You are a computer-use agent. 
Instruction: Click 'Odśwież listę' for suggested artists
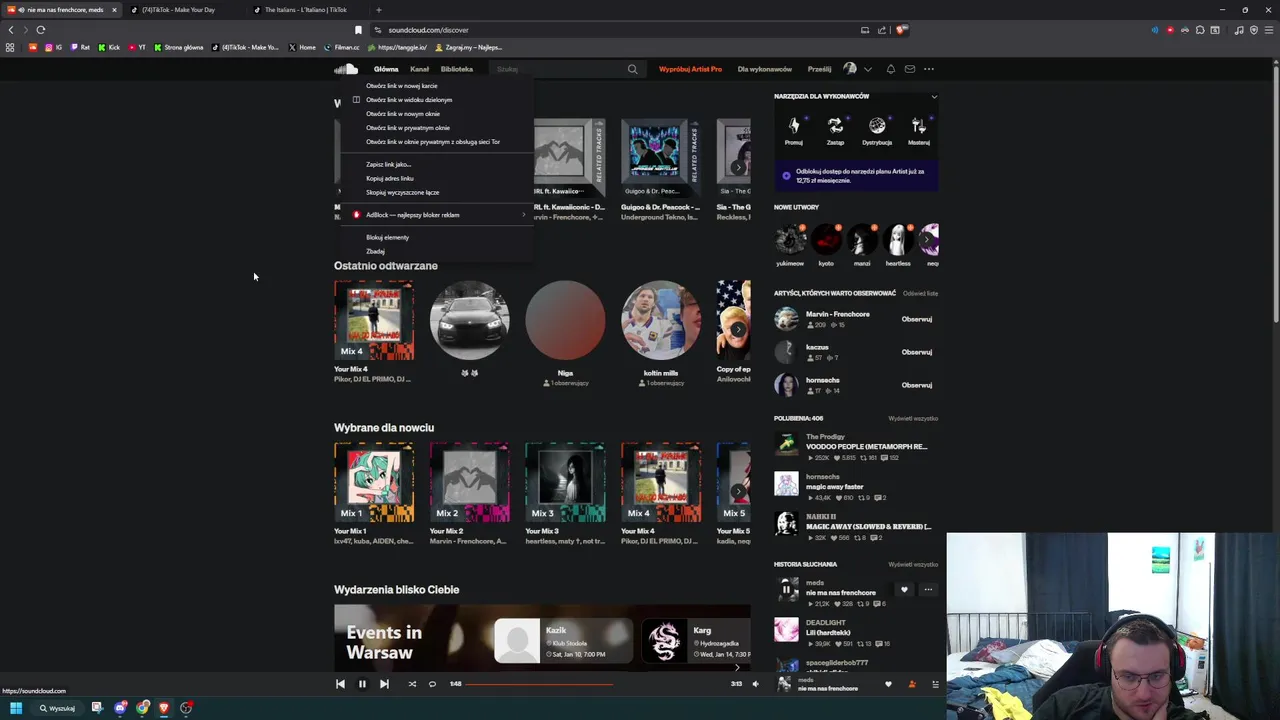[x=920, y=294]
